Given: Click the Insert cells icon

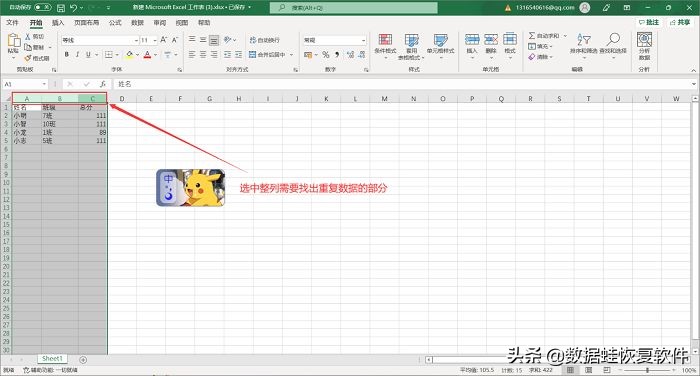Looking at the screenshot, I should click(x=472, y=39).
